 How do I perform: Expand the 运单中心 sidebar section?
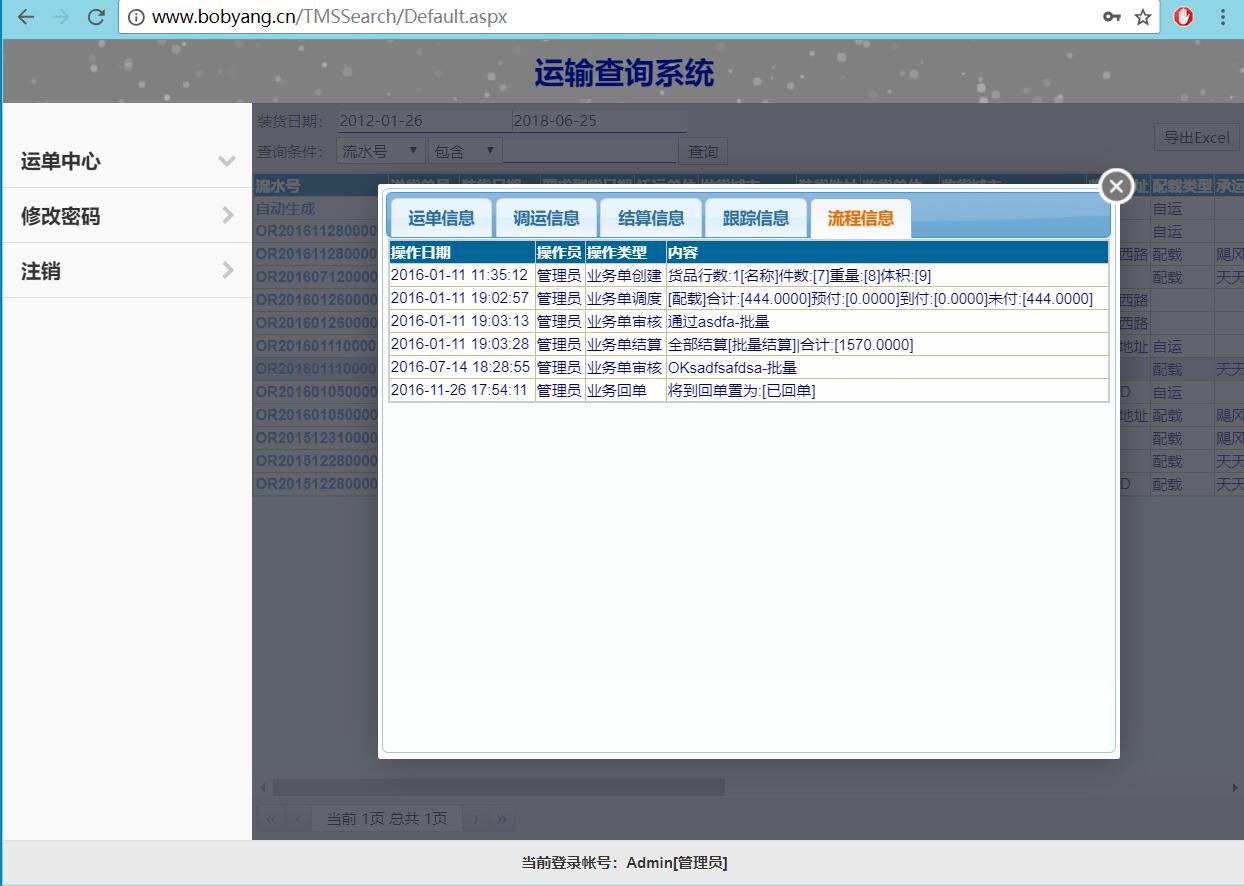227,161
